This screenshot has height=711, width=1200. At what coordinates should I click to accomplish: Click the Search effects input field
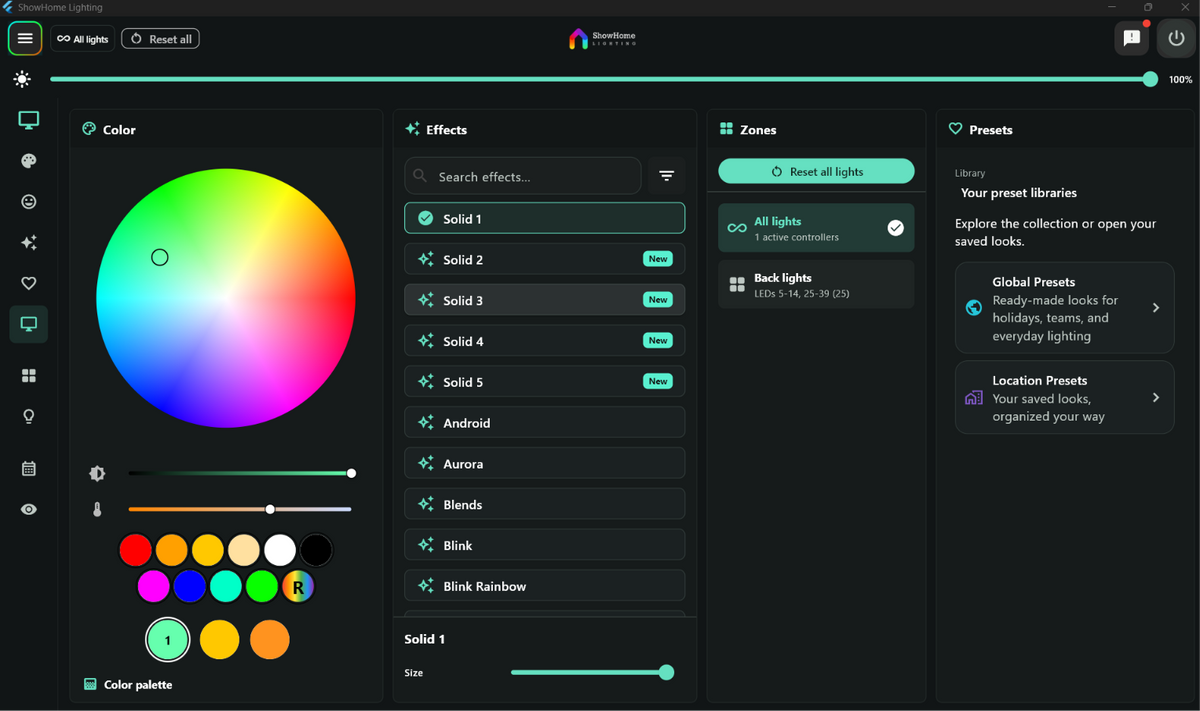(523, 176)
